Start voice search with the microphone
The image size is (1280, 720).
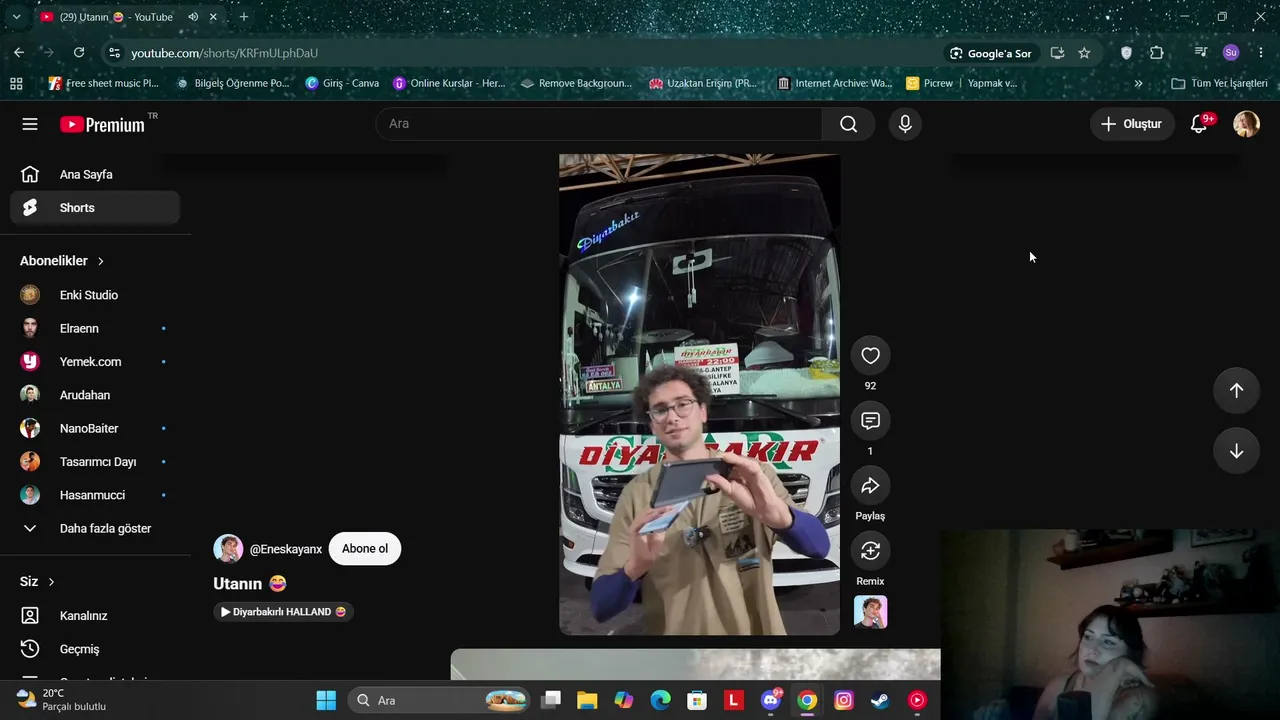905,124
